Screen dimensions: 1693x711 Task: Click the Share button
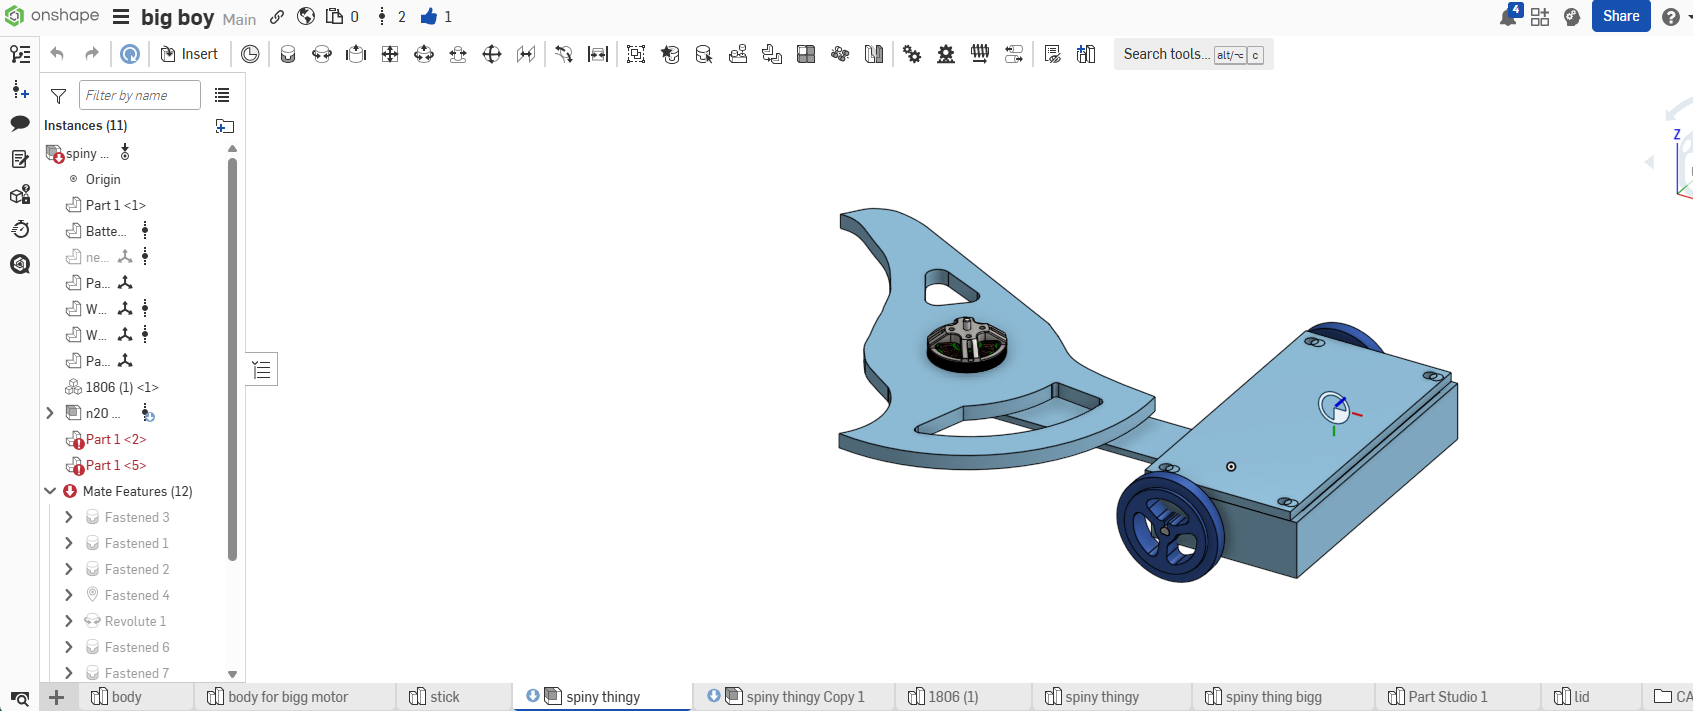[1620, 16]
